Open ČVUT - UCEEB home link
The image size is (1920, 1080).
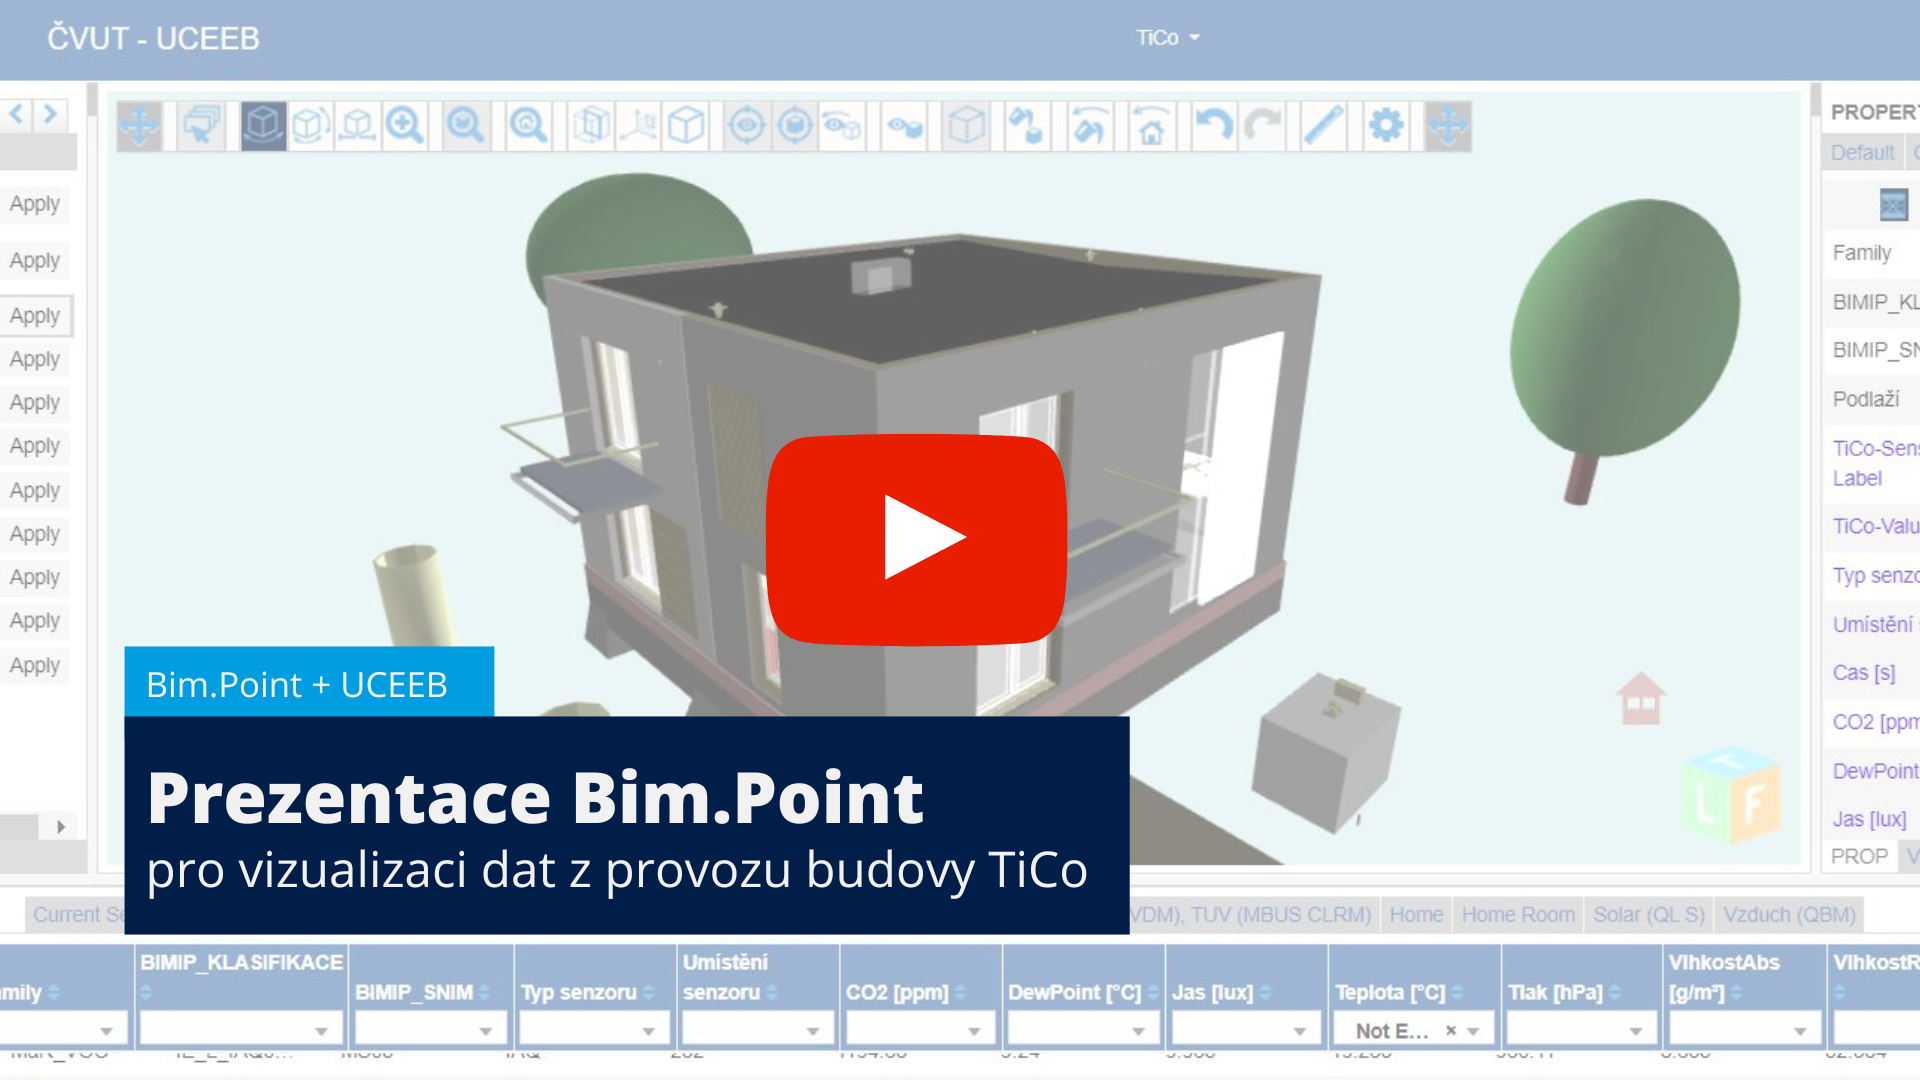(153, 38)
